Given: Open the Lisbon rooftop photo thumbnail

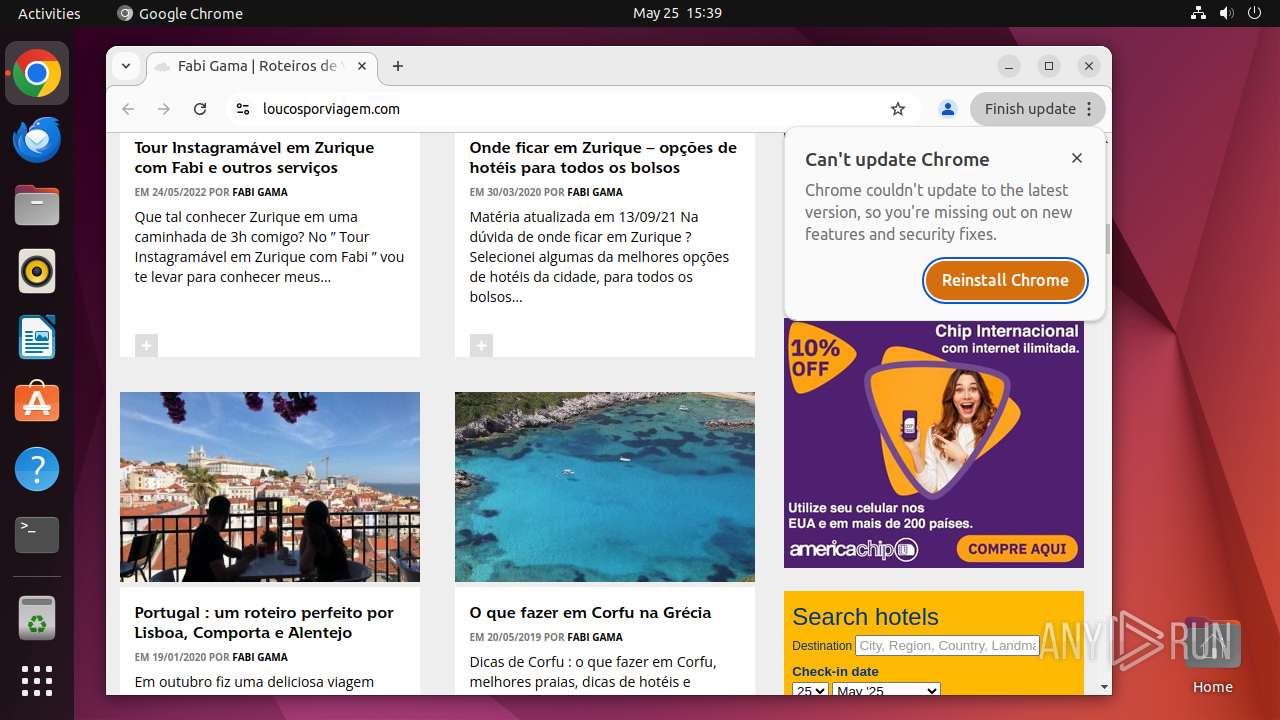Looking at the screenshot, I should pos(270,487).
